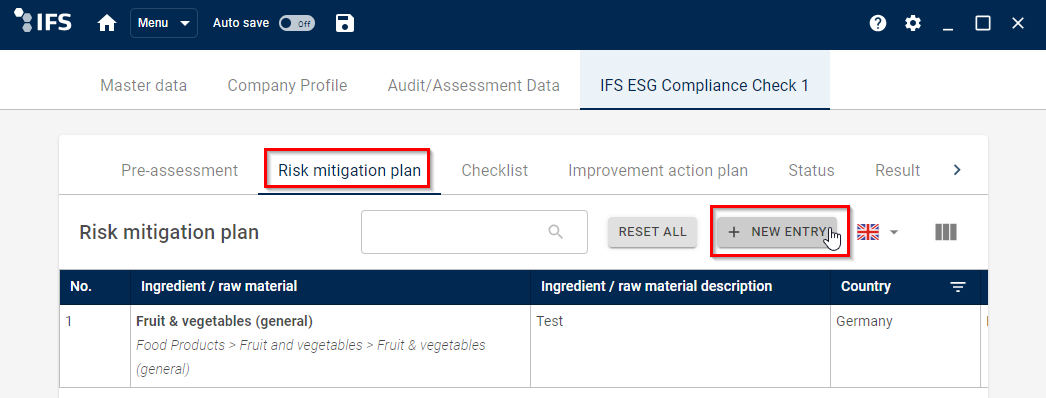The width and height of the screenshot is (1046, 398).
Task: Focus the risk mitigation search field
Action: pos(474,232)
